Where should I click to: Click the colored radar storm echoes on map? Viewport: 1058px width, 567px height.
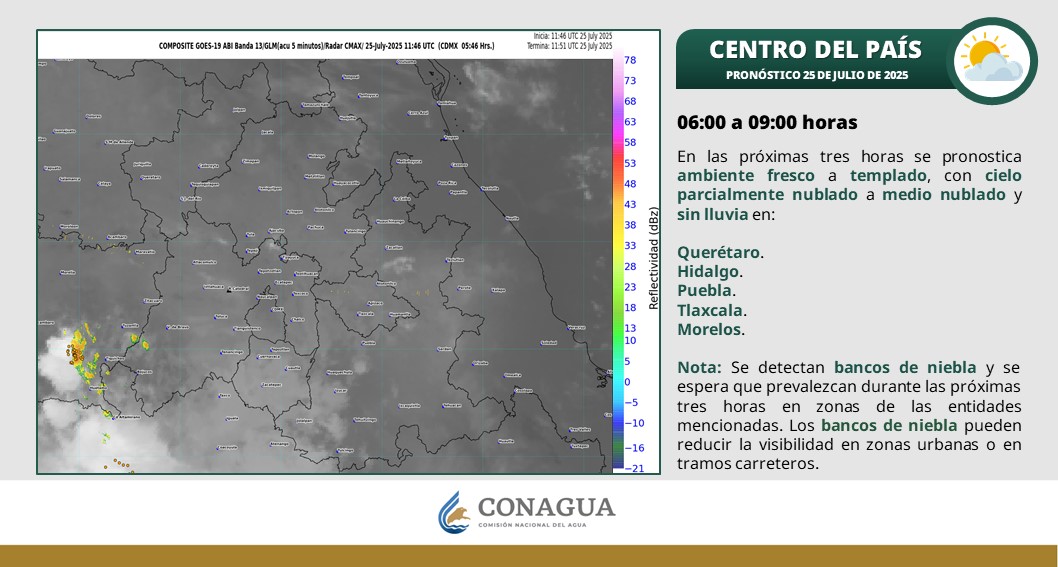click(82, 353)
